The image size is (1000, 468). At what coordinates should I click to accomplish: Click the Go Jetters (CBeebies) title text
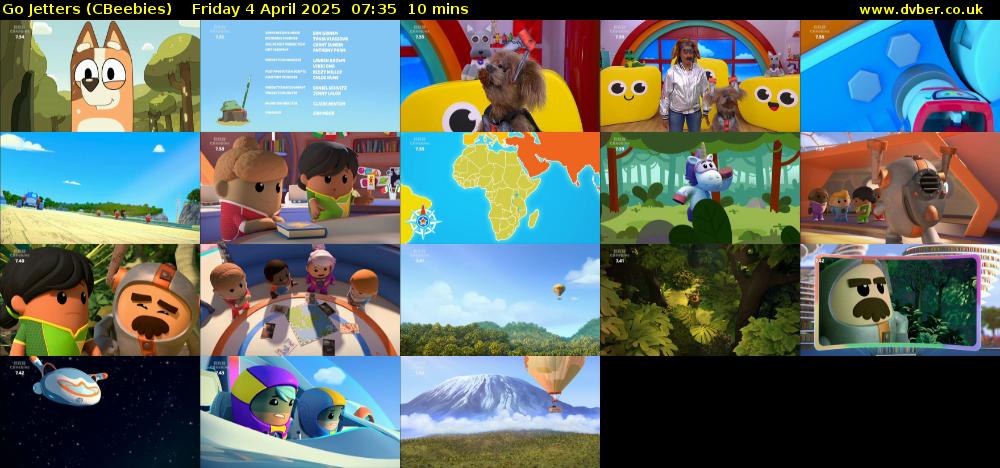tap(87, 10)
